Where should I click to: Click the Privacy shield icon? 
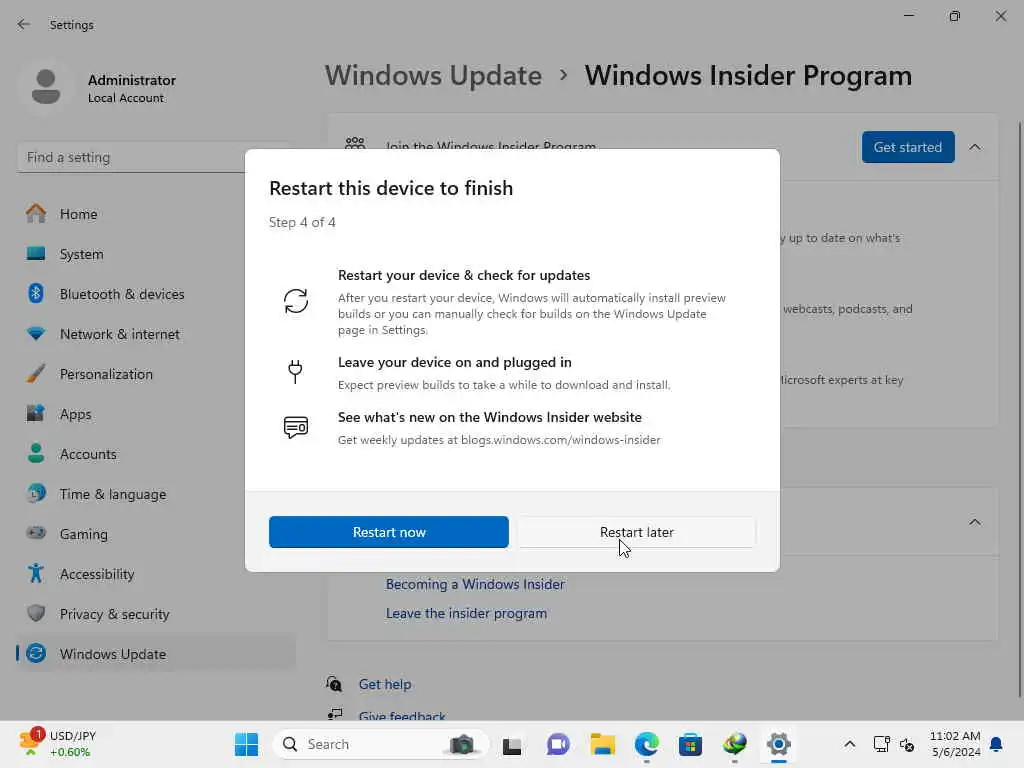(x=36, y=613)
